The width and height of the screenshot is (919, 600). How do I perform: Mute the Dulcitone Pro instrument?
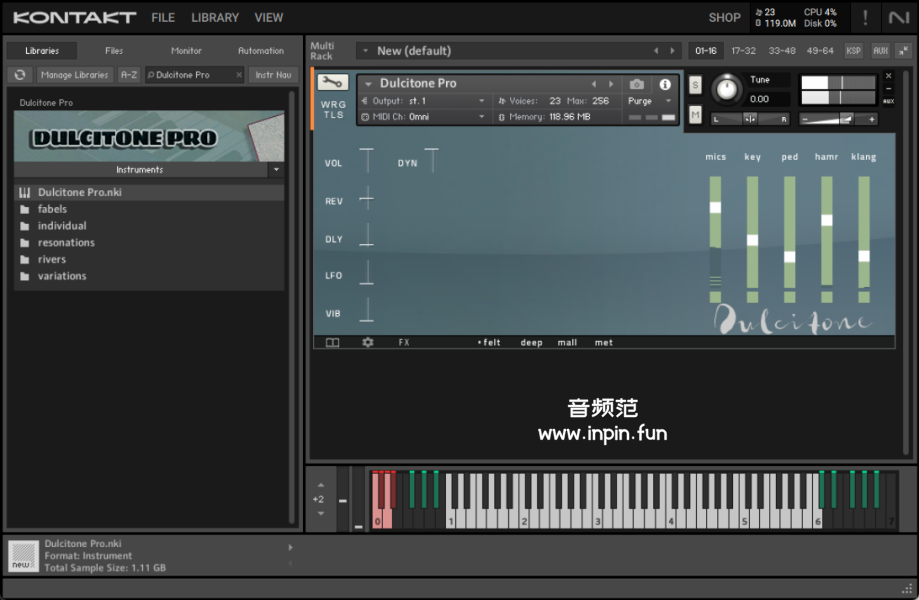(x=695, y=115)
